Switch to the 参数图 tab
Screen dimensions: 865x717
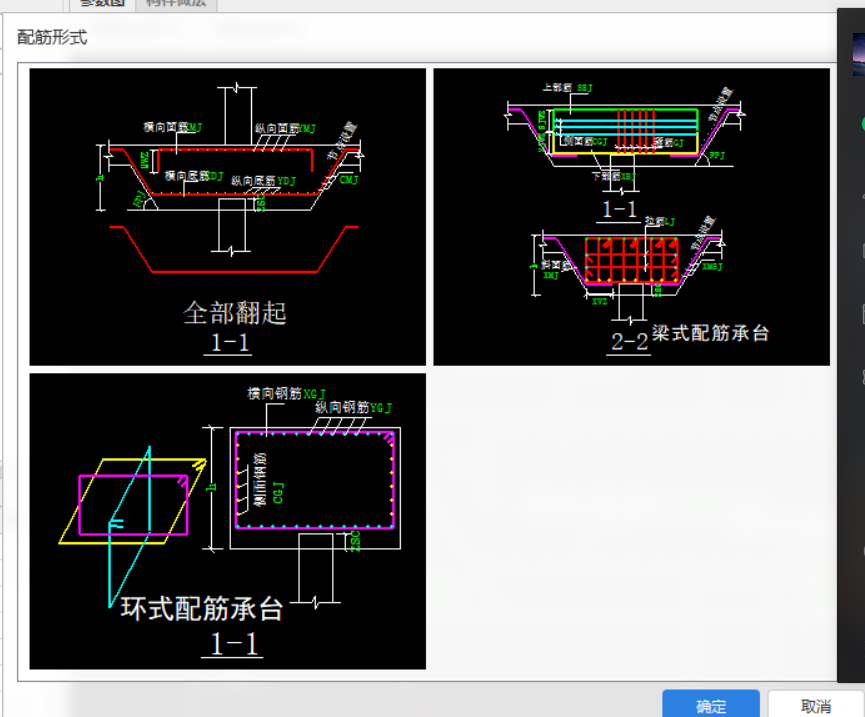102,4
